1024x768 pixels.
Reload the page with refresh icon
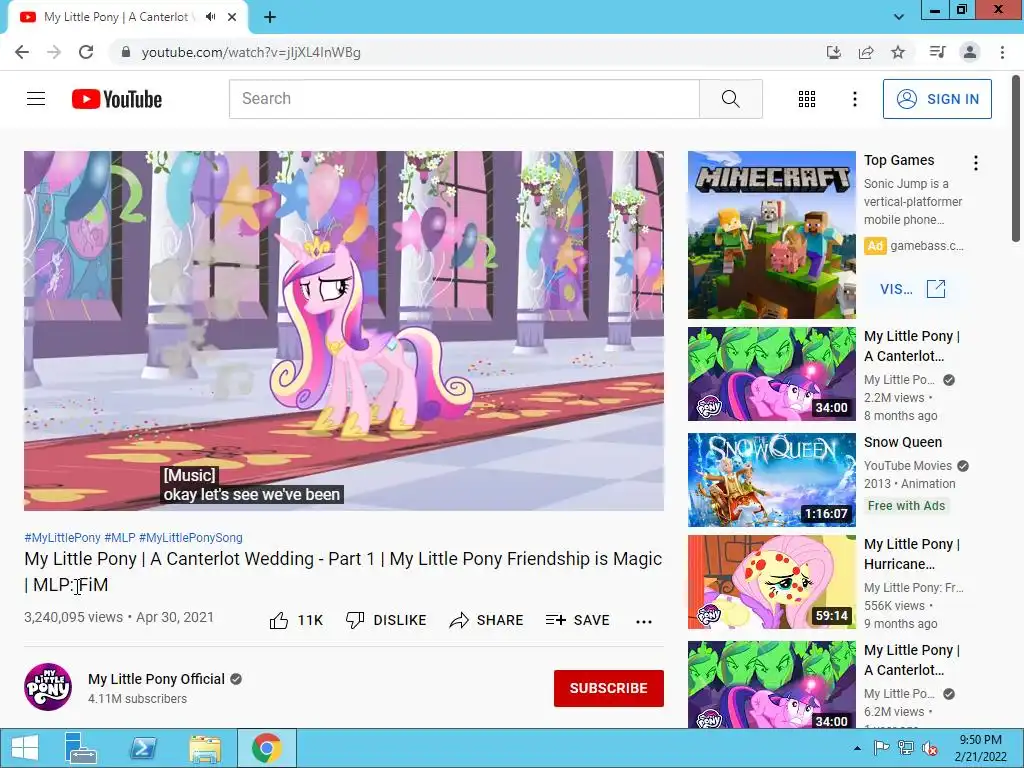click(x=86, y=52)
